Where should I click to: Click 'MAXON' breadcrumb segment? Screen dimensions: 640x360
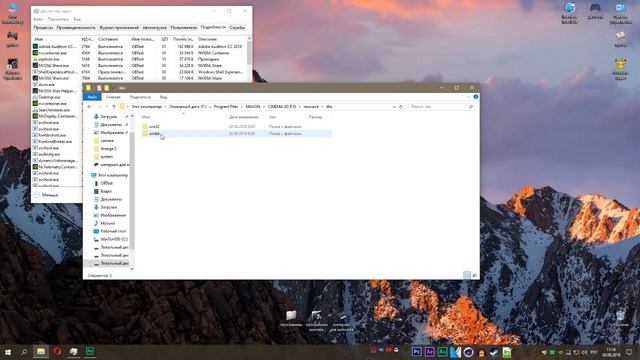pos(253,107)
